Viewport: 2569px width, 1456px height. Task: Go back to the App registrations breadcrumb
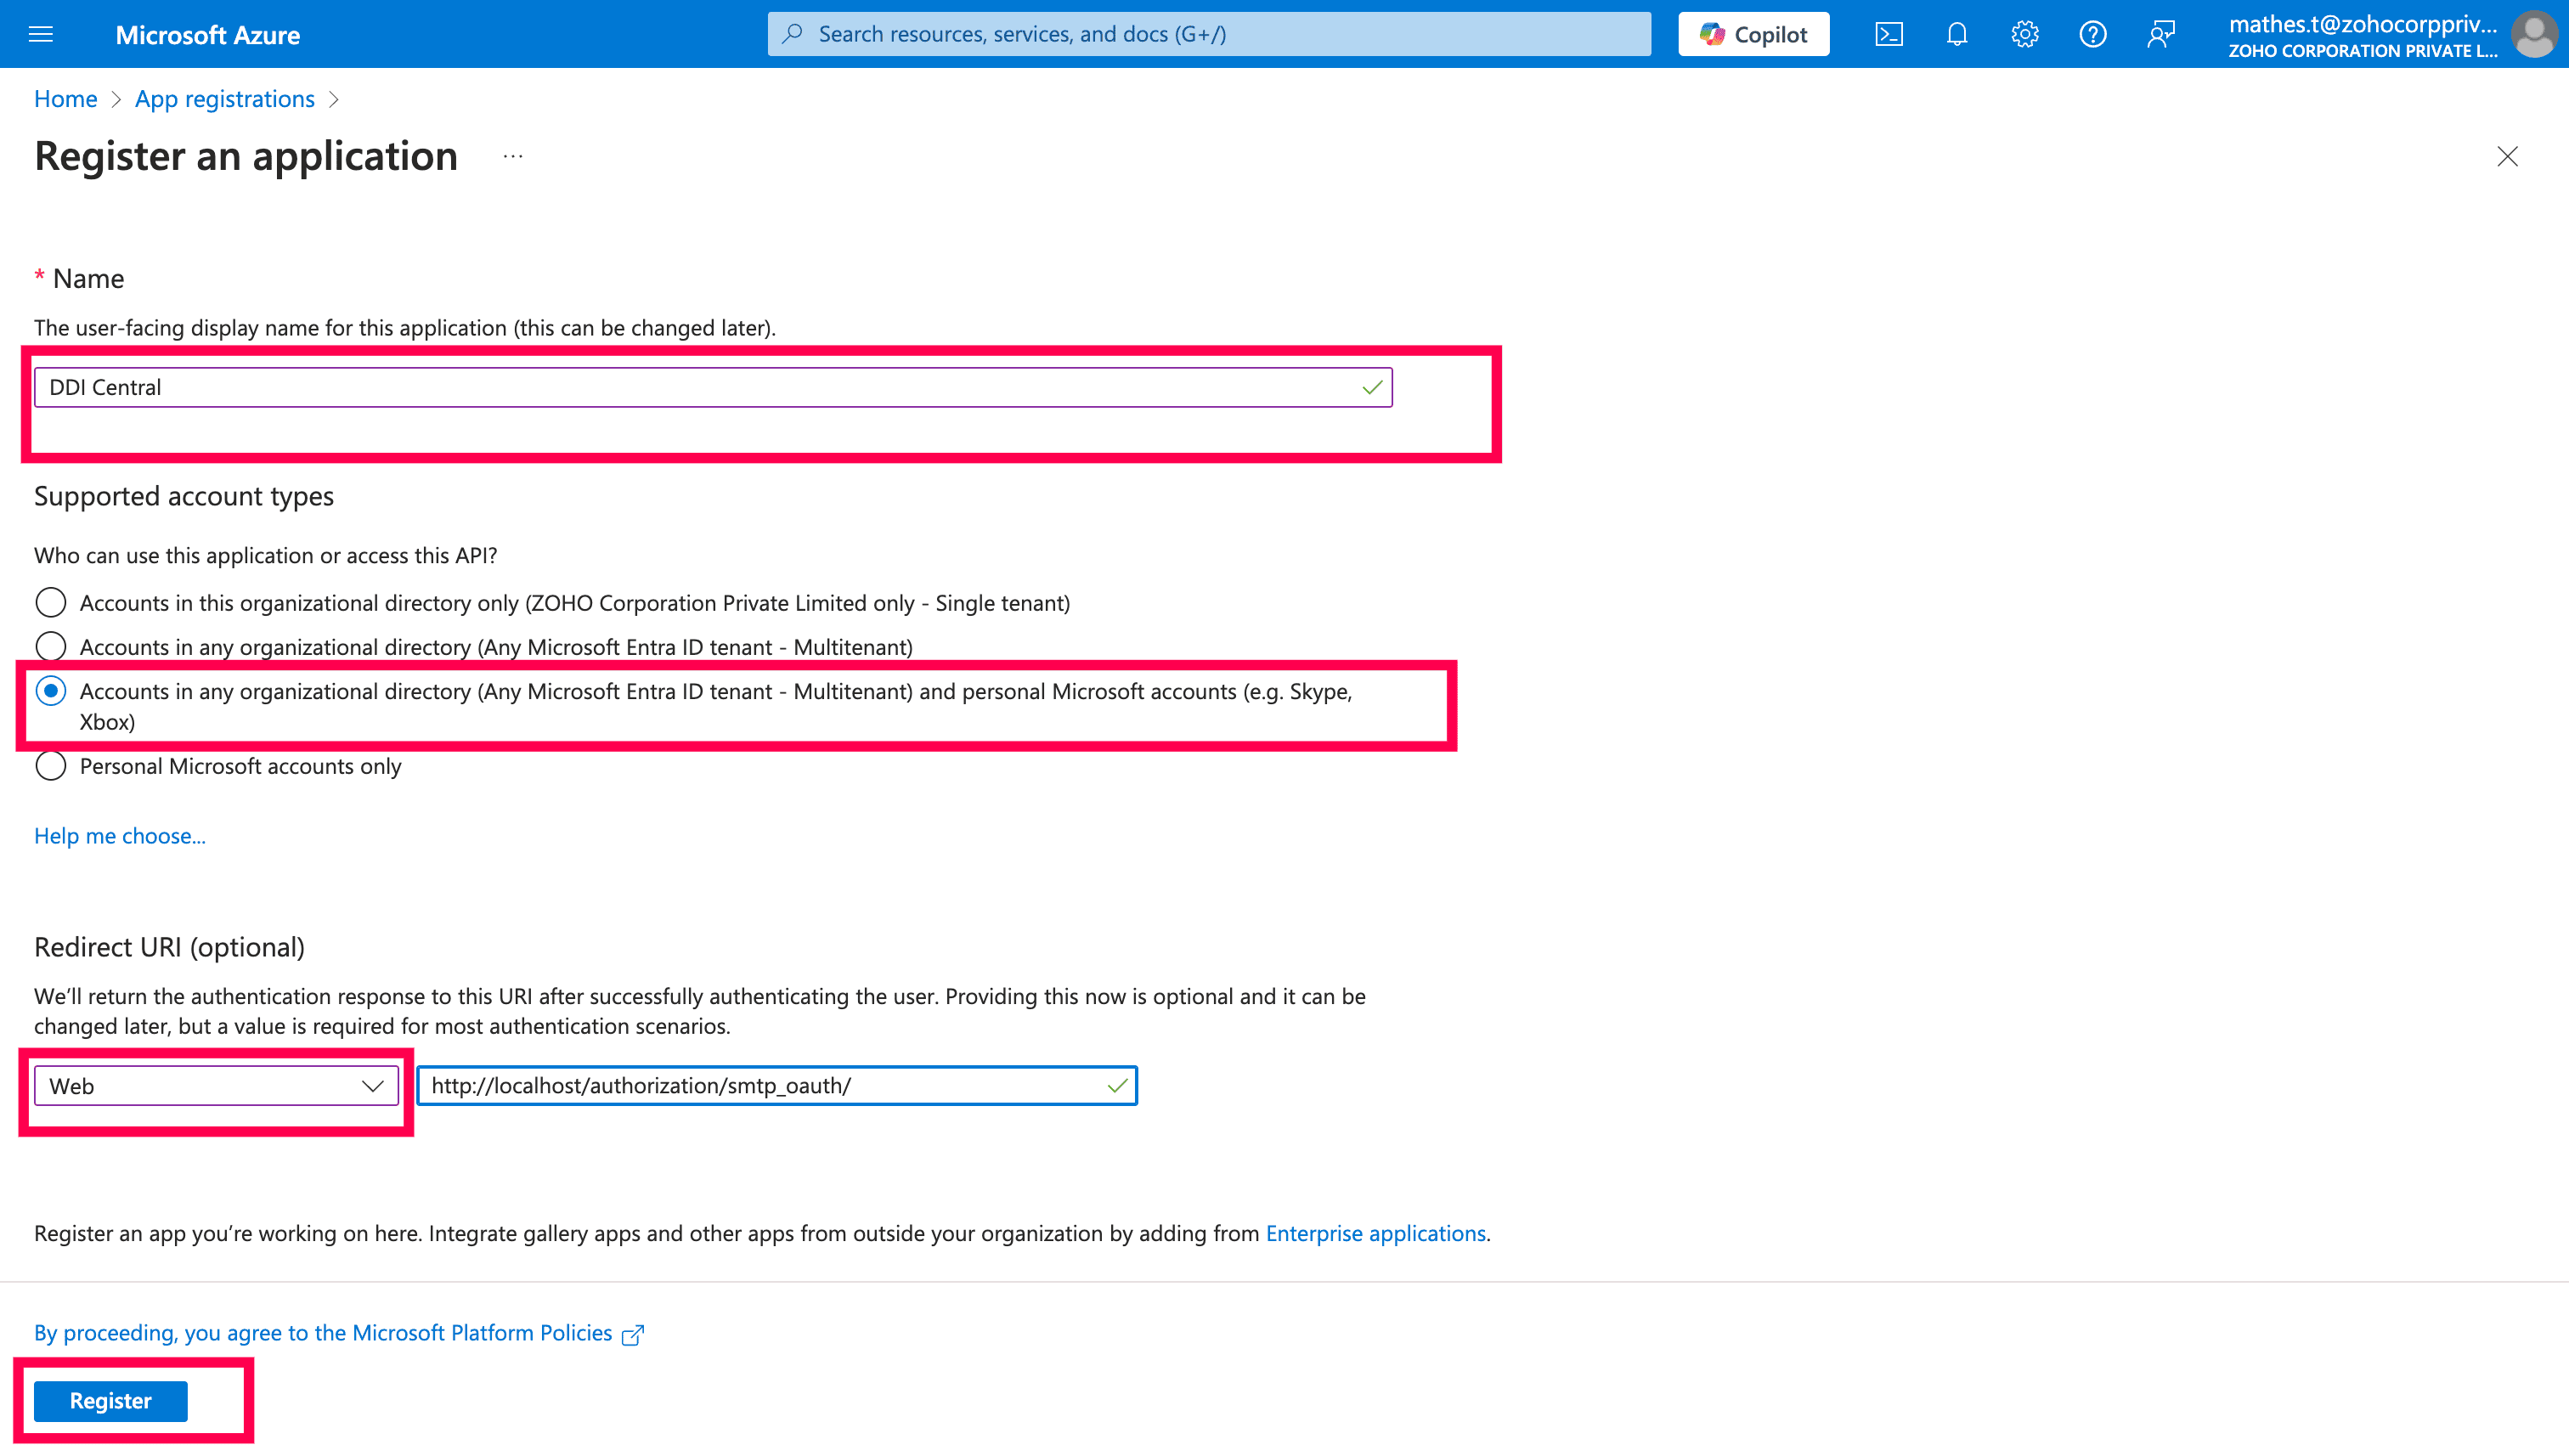[x=224, y=99]
